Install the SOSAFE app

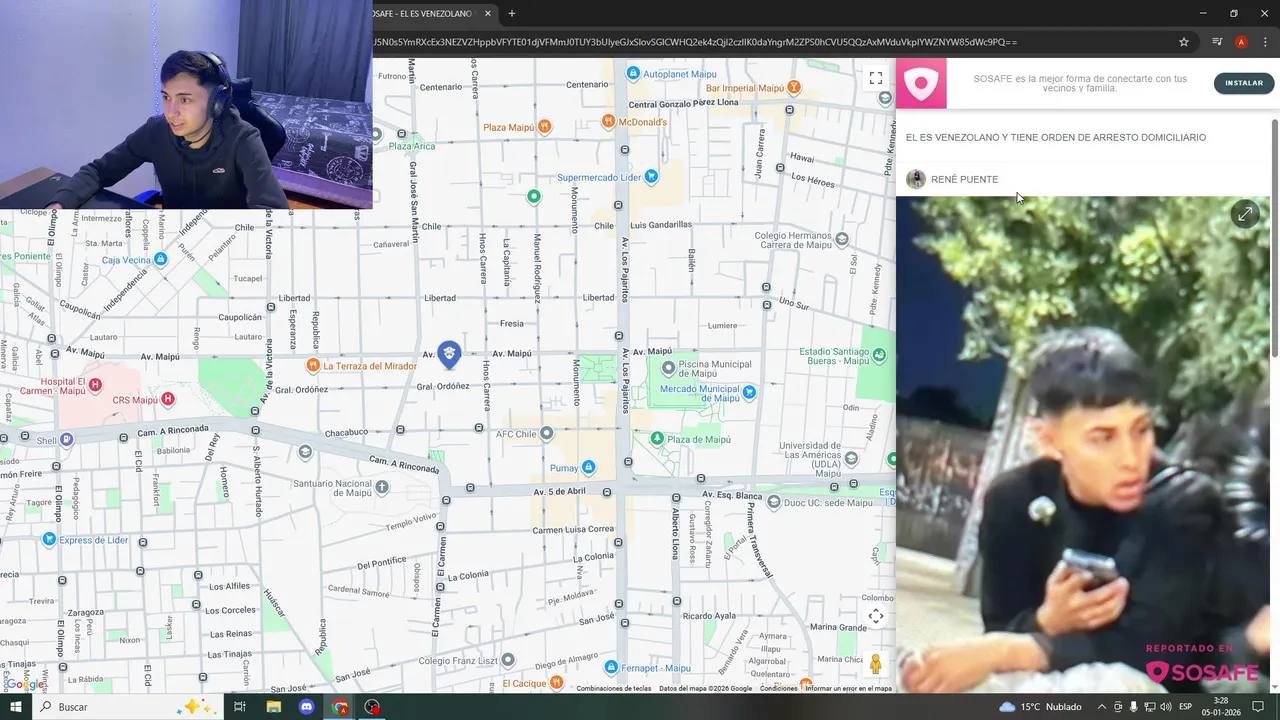pyautogui.click(x=1244, y=83)
